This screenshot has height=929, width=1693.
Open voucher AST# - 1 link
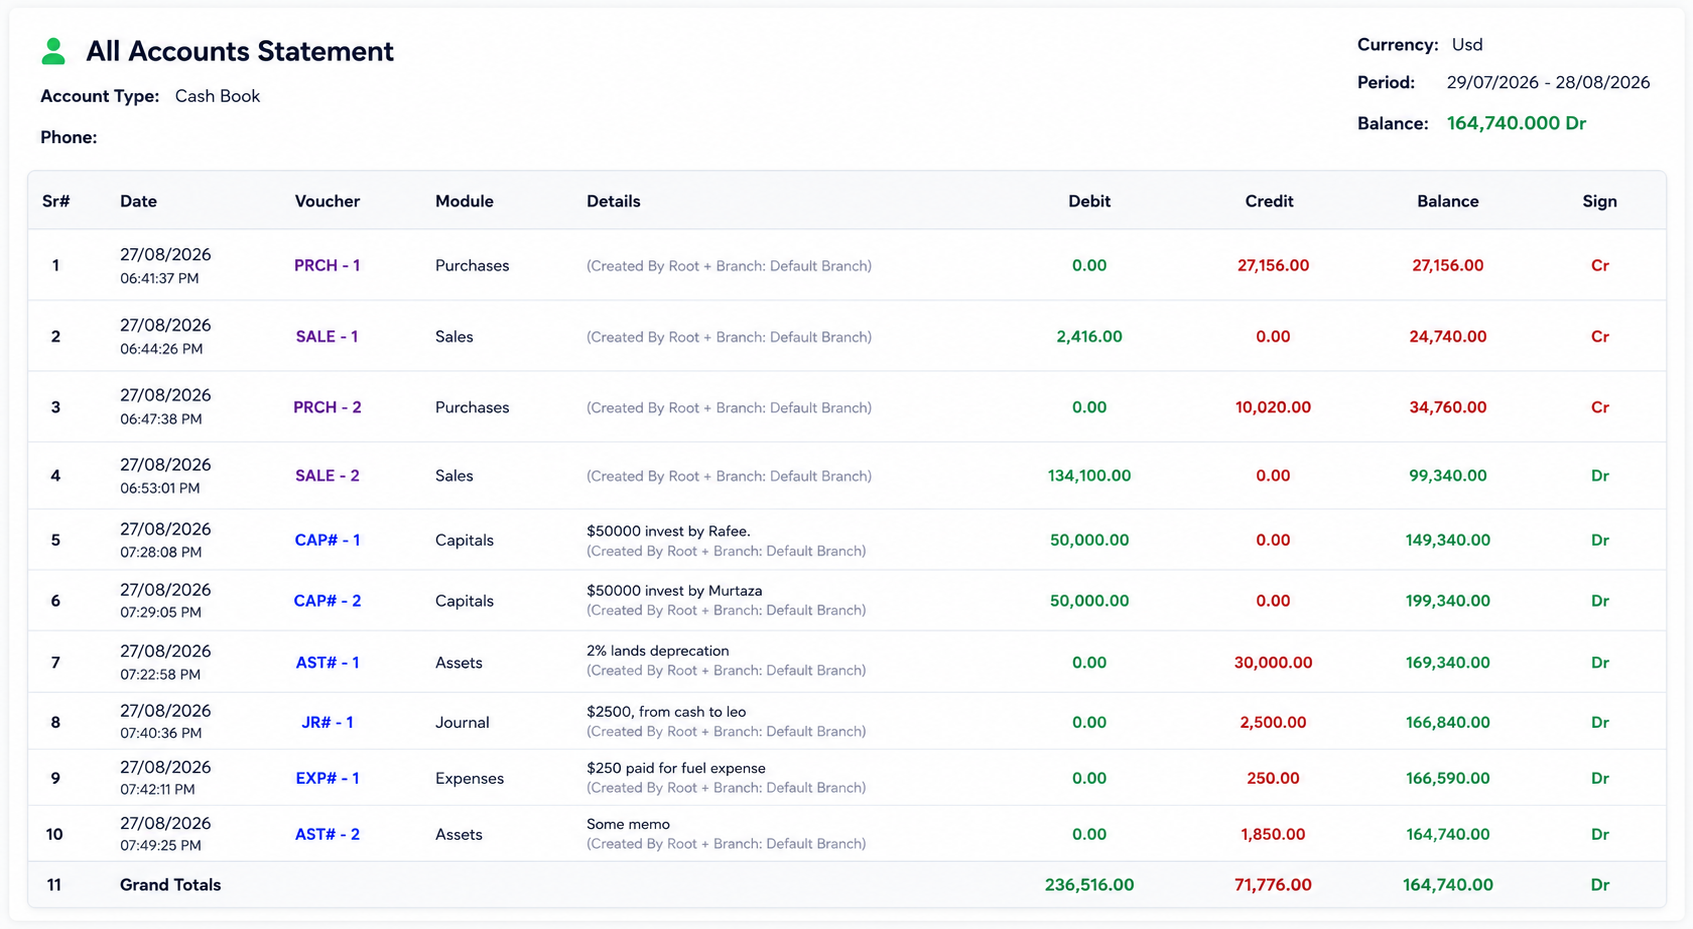click(327, 662)
